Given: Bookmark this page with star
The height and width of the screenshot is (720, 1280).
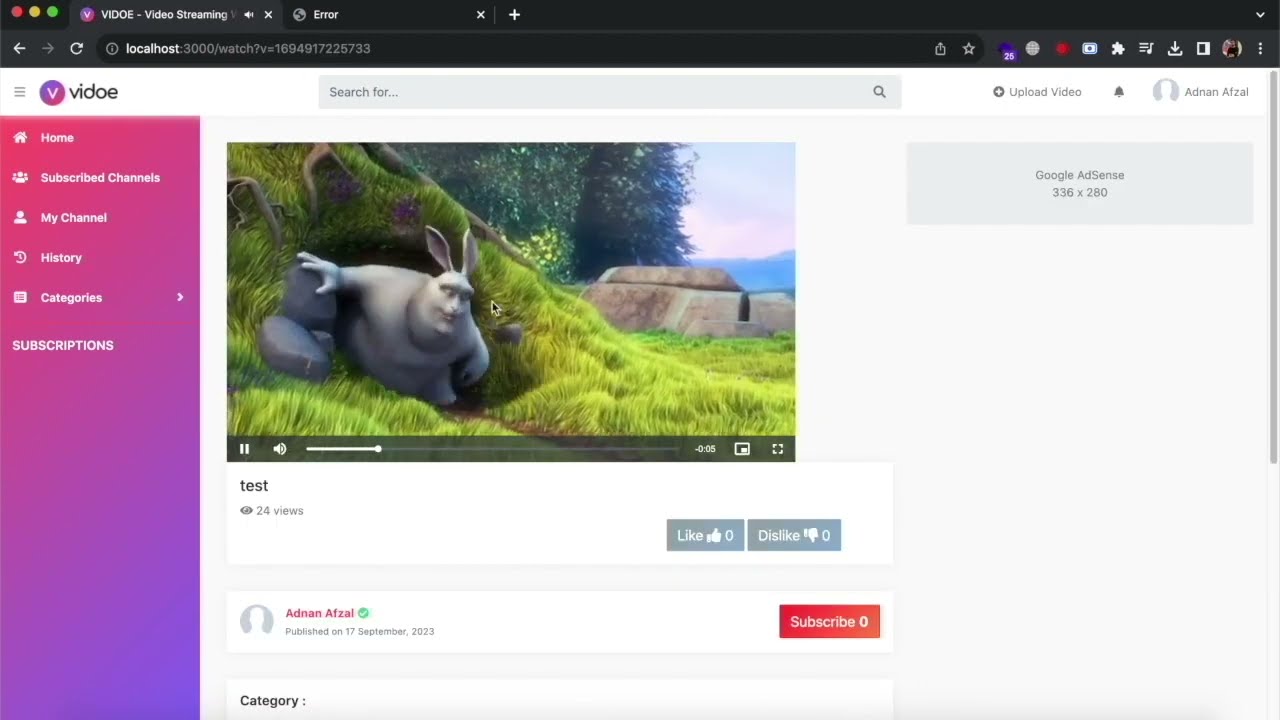Looking at the screenshot, I should point(968,48).
